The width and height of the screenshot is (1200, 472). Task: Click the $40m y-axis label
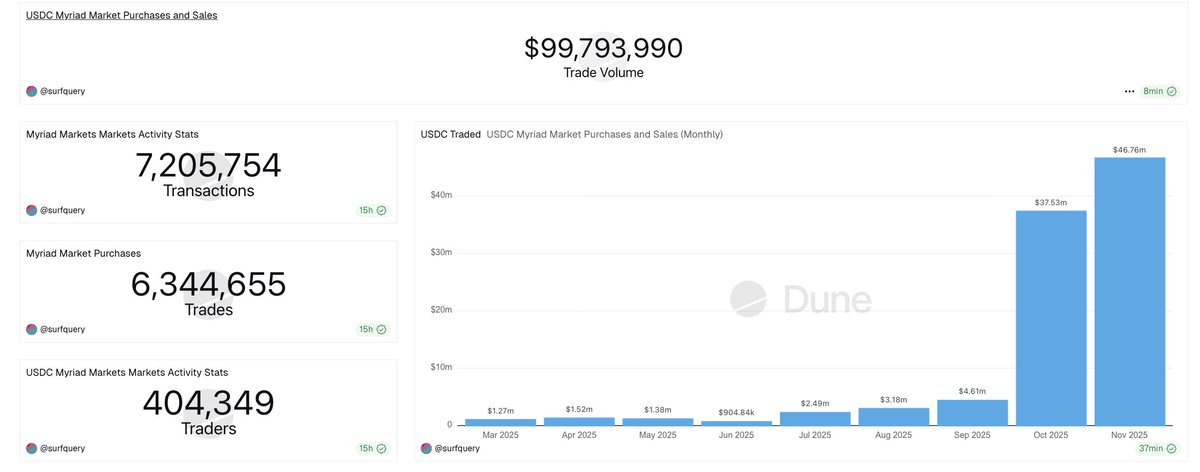click(443, 195)
